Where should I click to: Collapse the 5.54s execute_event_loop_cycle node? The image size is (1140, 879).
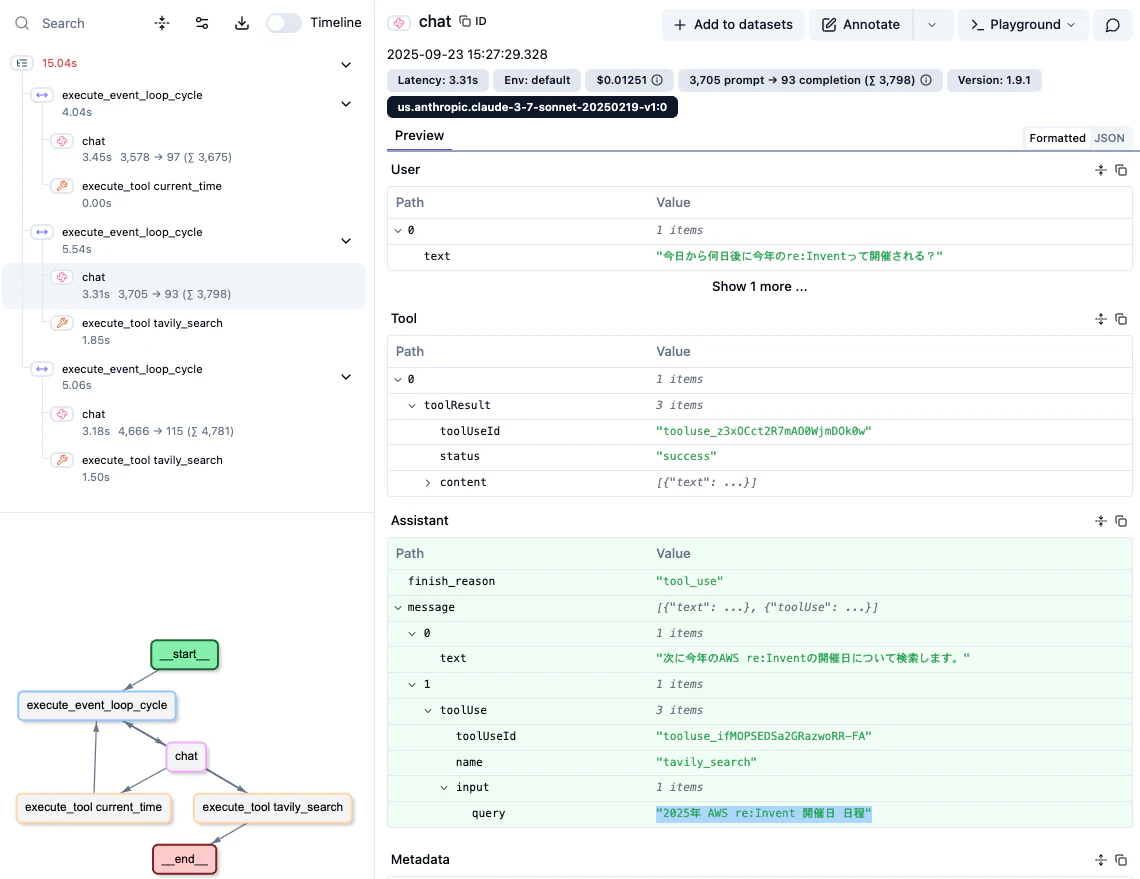click(x=346, y=241)
